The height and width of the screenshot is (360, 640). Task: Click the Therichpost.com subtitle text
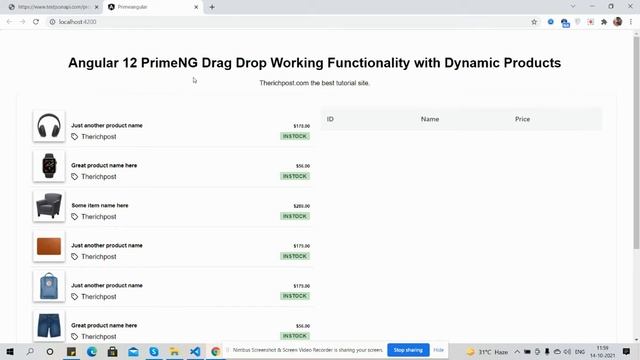coord(314,83)
